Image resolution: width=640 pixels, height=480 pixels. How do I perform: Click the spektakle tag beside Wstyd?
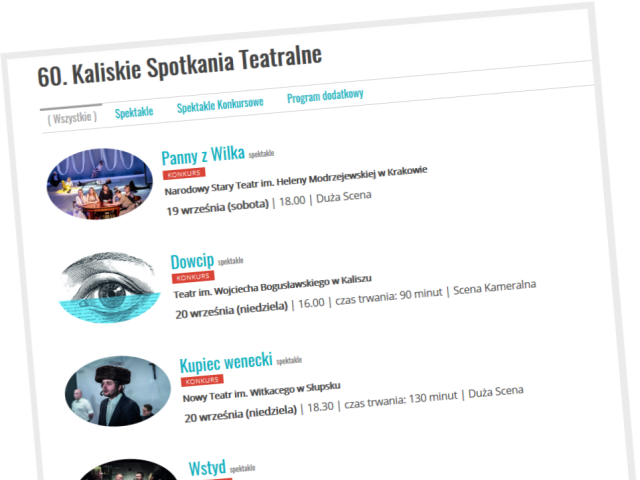242,468
